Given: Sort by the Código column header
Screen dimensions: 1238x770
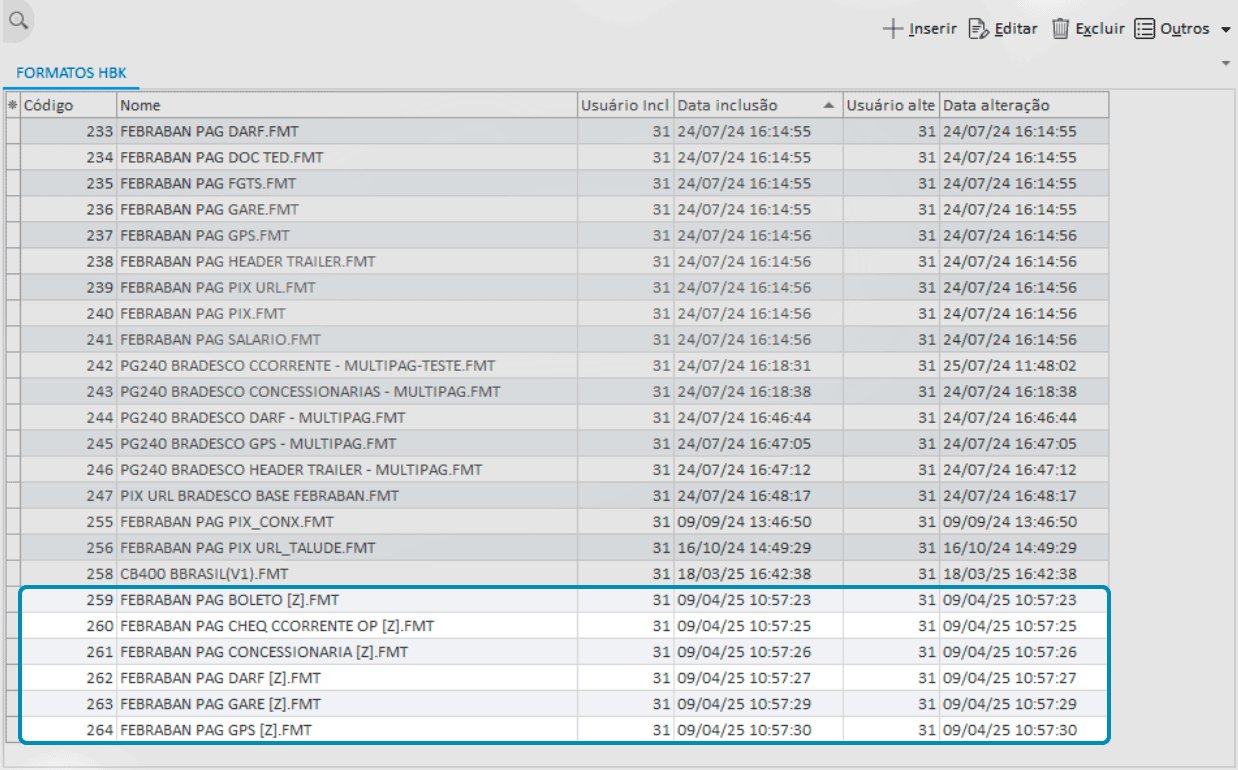Looking at the screenshot, I should coord(68,105).
